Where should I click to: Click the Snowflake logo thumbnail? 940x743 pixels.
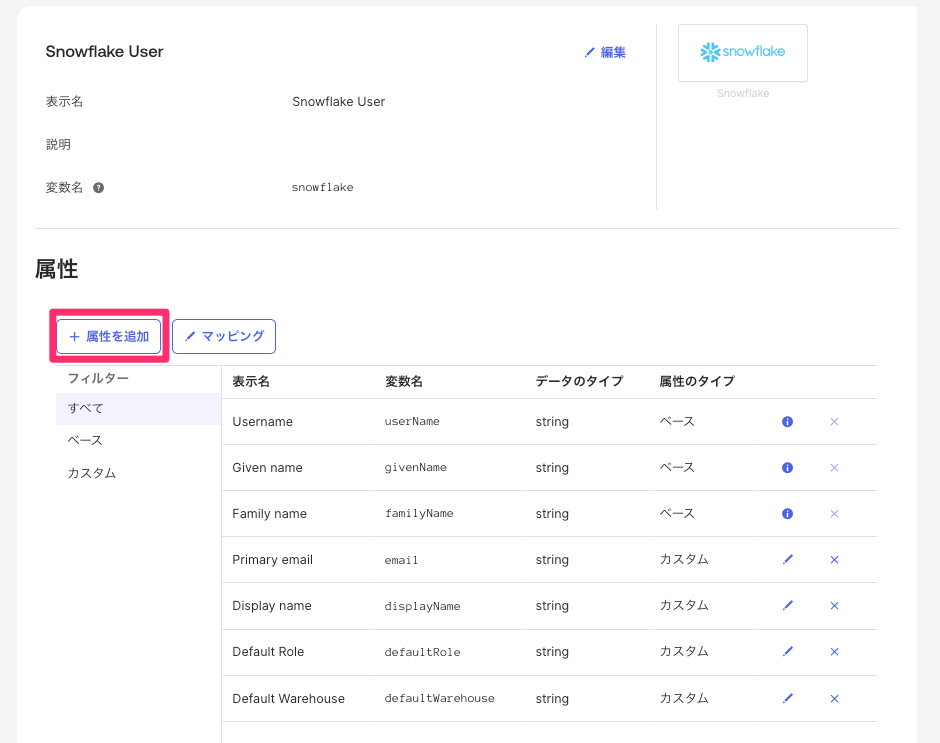point(742,52)
